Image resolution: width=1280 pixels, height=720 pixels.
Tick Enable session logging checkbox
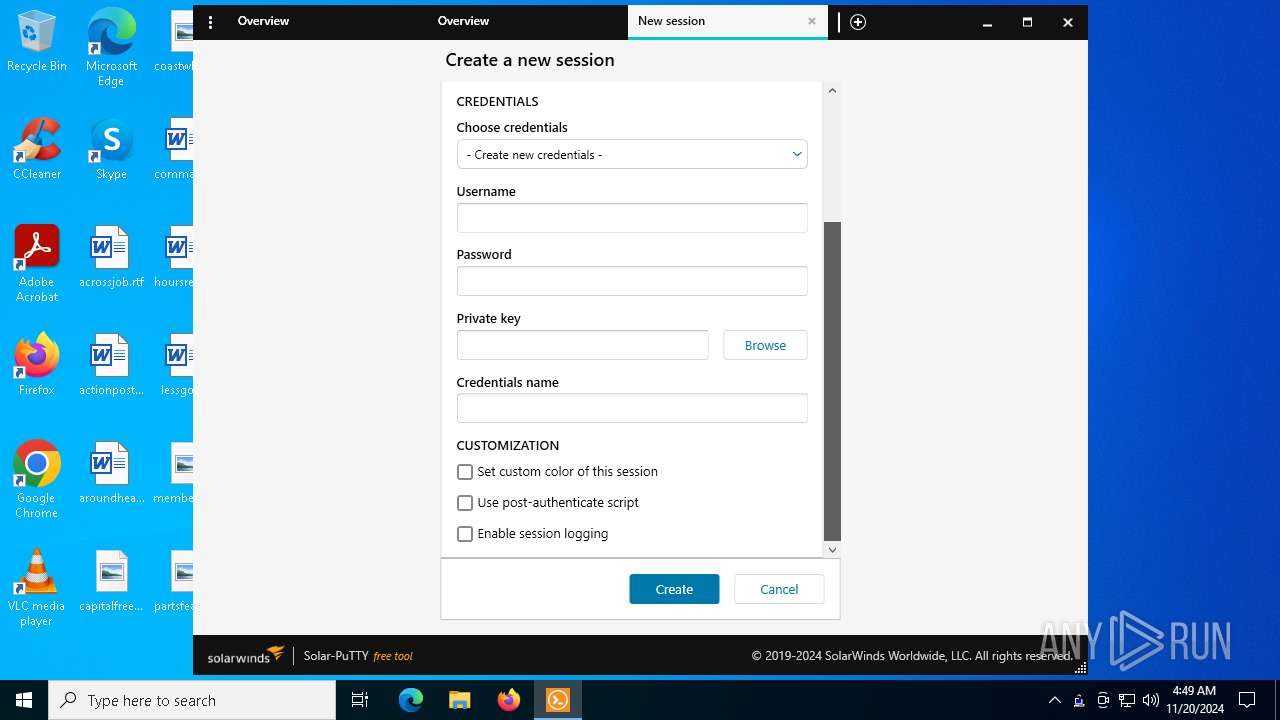click(465, 534)
